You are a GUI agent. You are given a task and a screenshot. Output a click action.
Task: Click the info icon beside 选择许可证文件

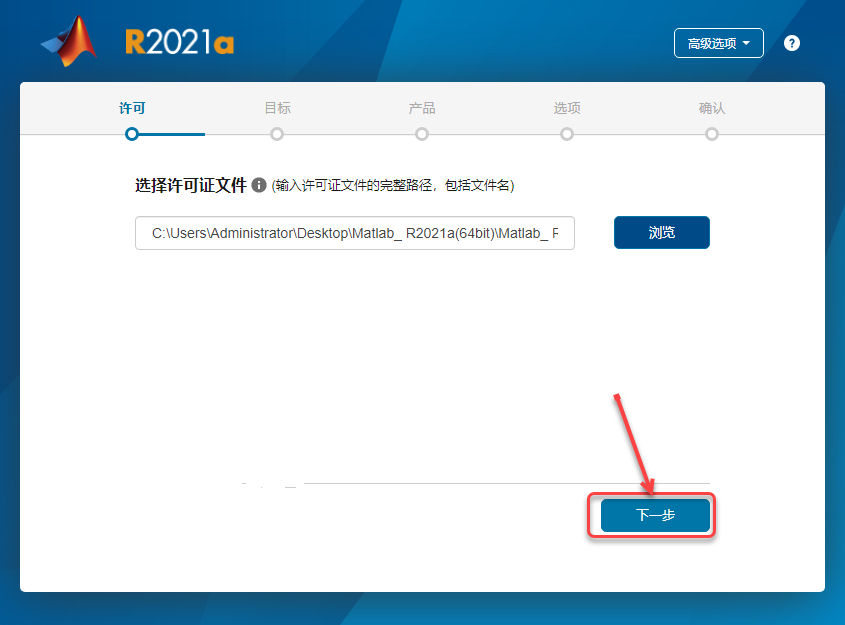tap(259, 185)
